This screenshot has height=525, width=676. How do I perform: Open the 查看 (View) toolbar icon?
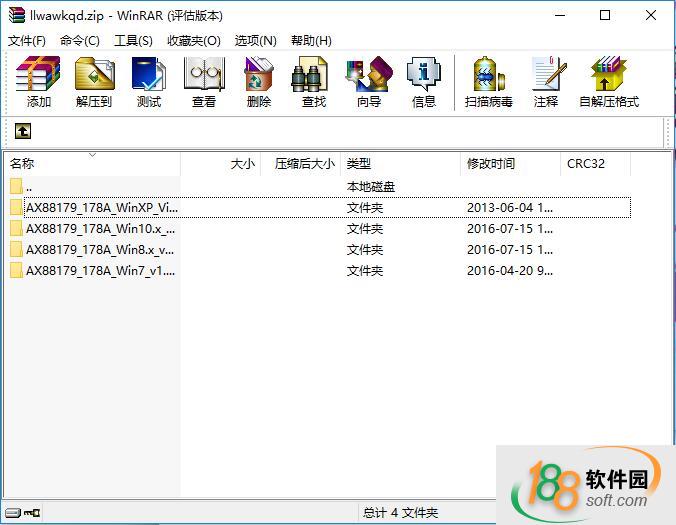tap(204, 82)
